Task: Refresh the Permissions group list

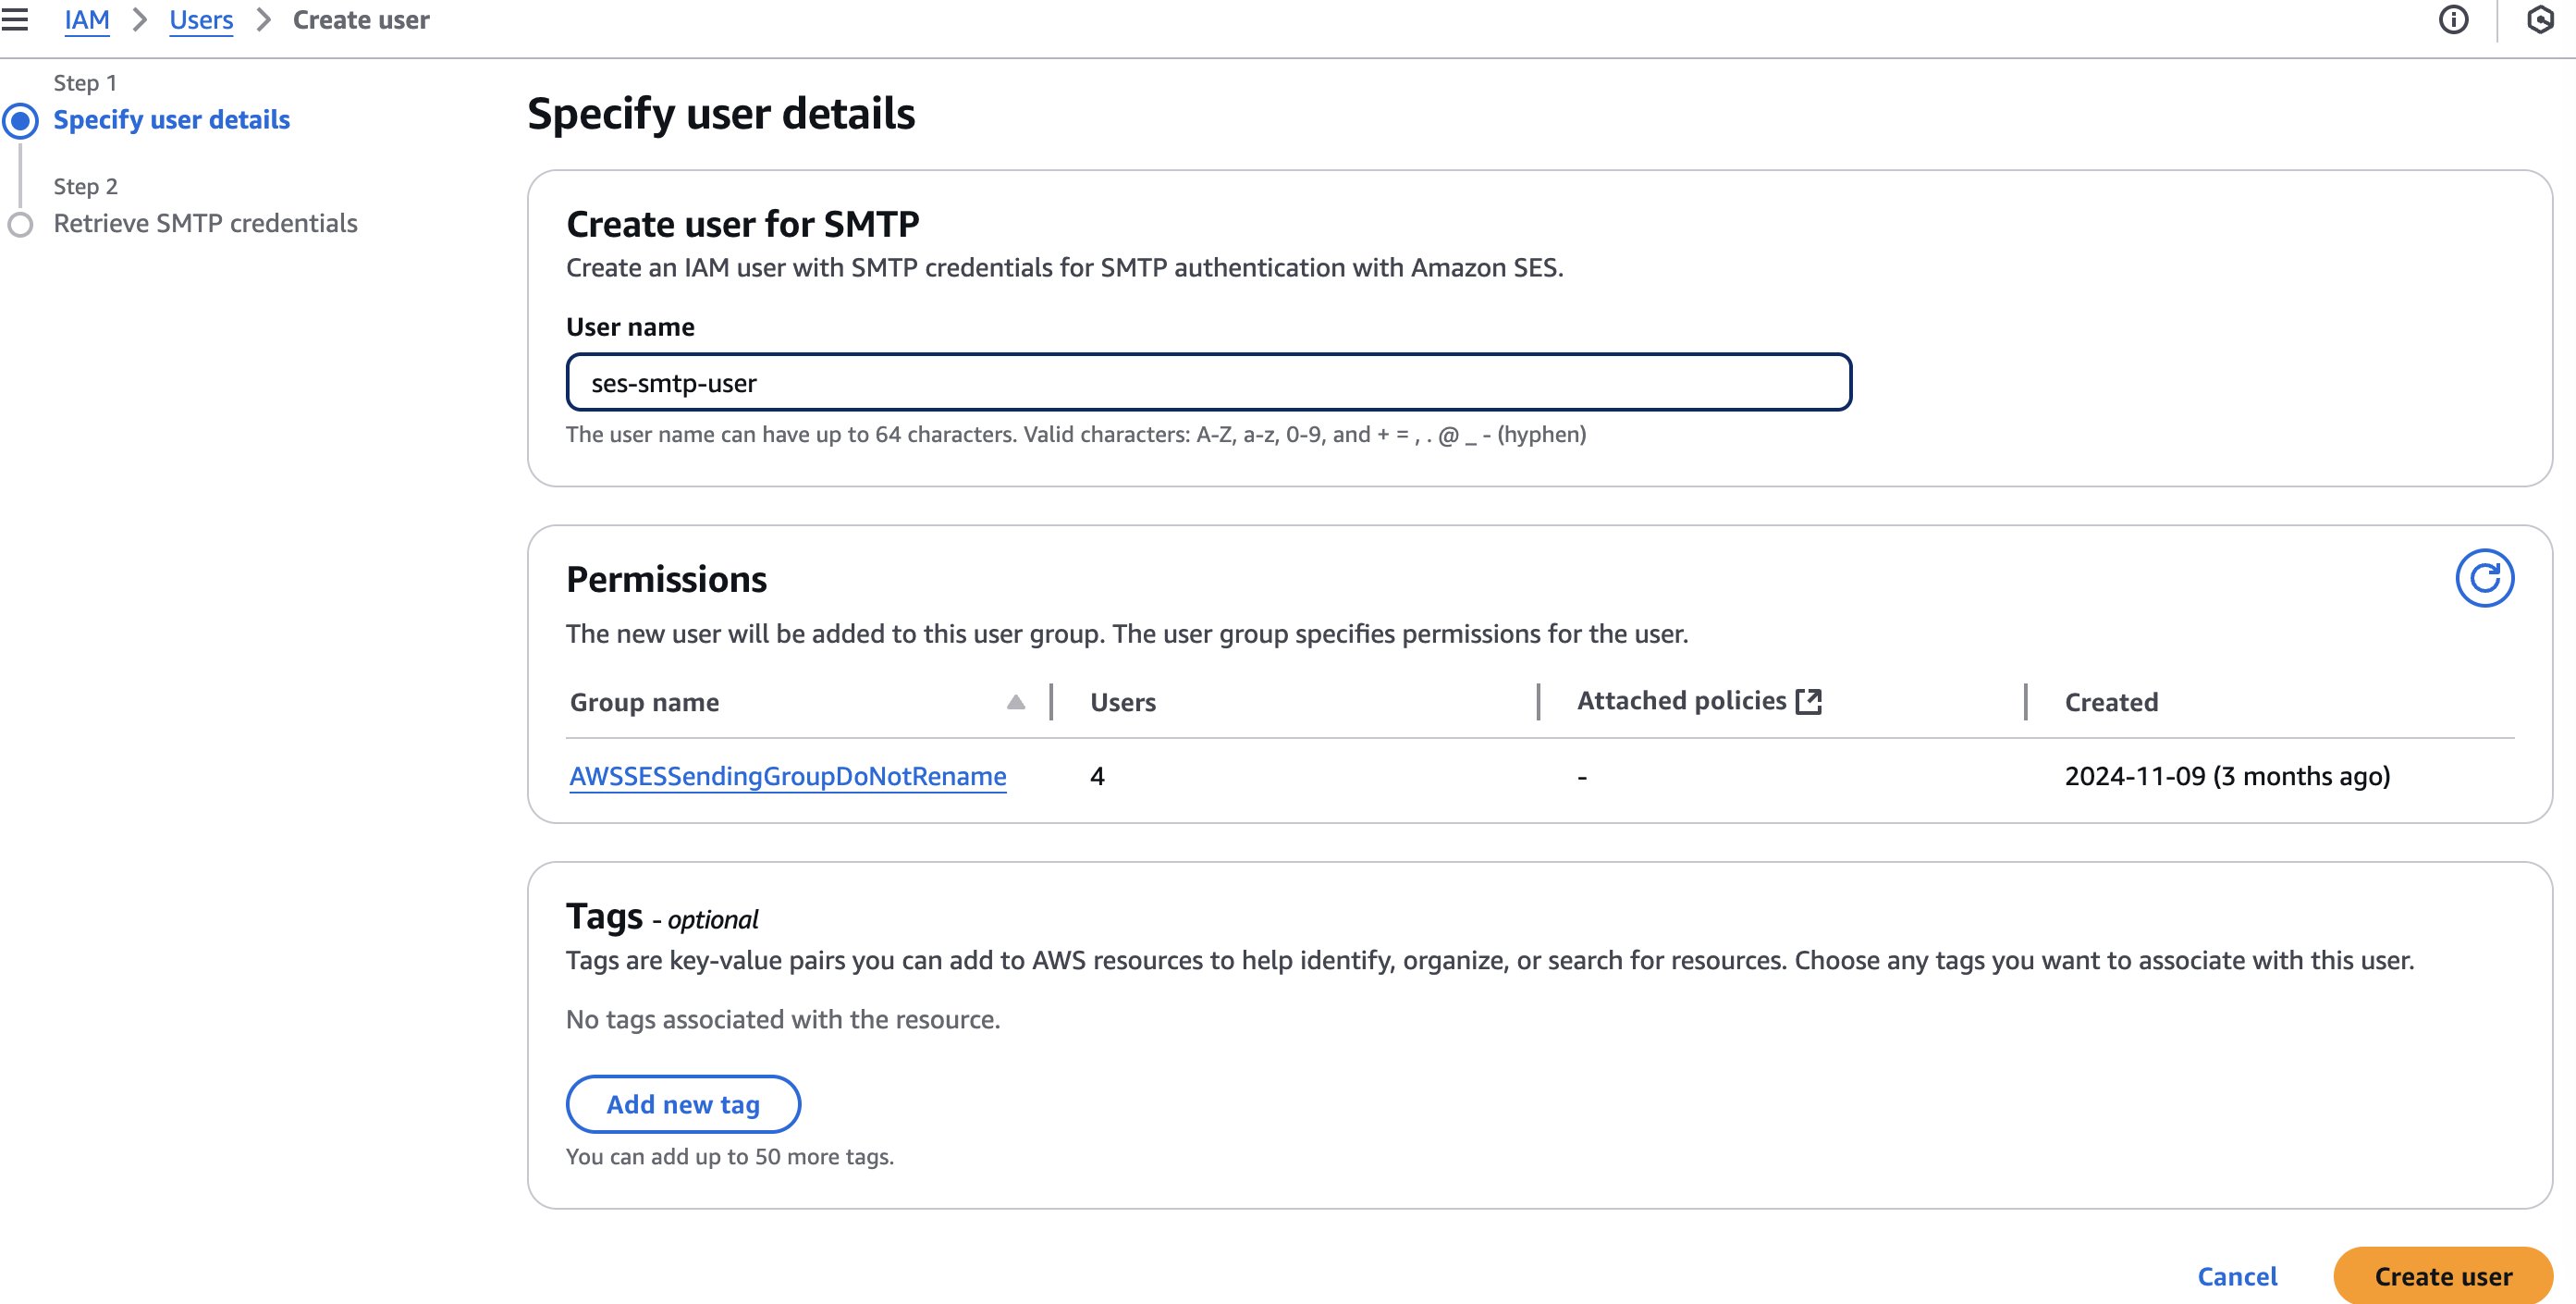Action: [2484, 578]
